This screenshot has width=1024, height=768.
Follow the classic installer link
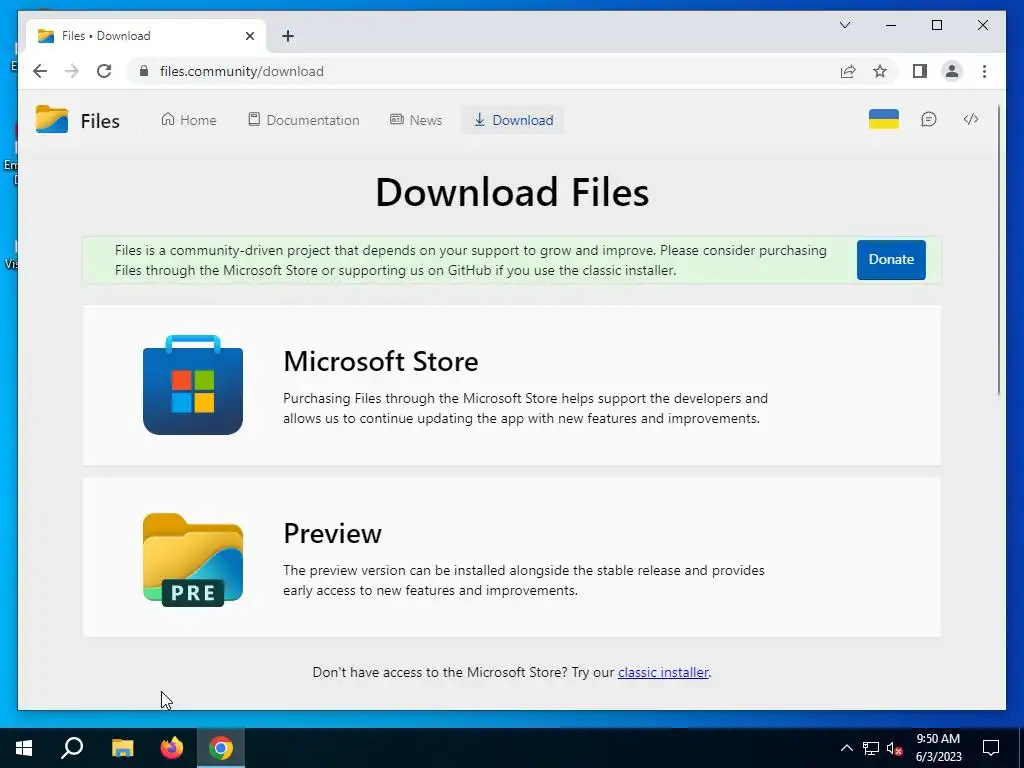tap(663, 672)
